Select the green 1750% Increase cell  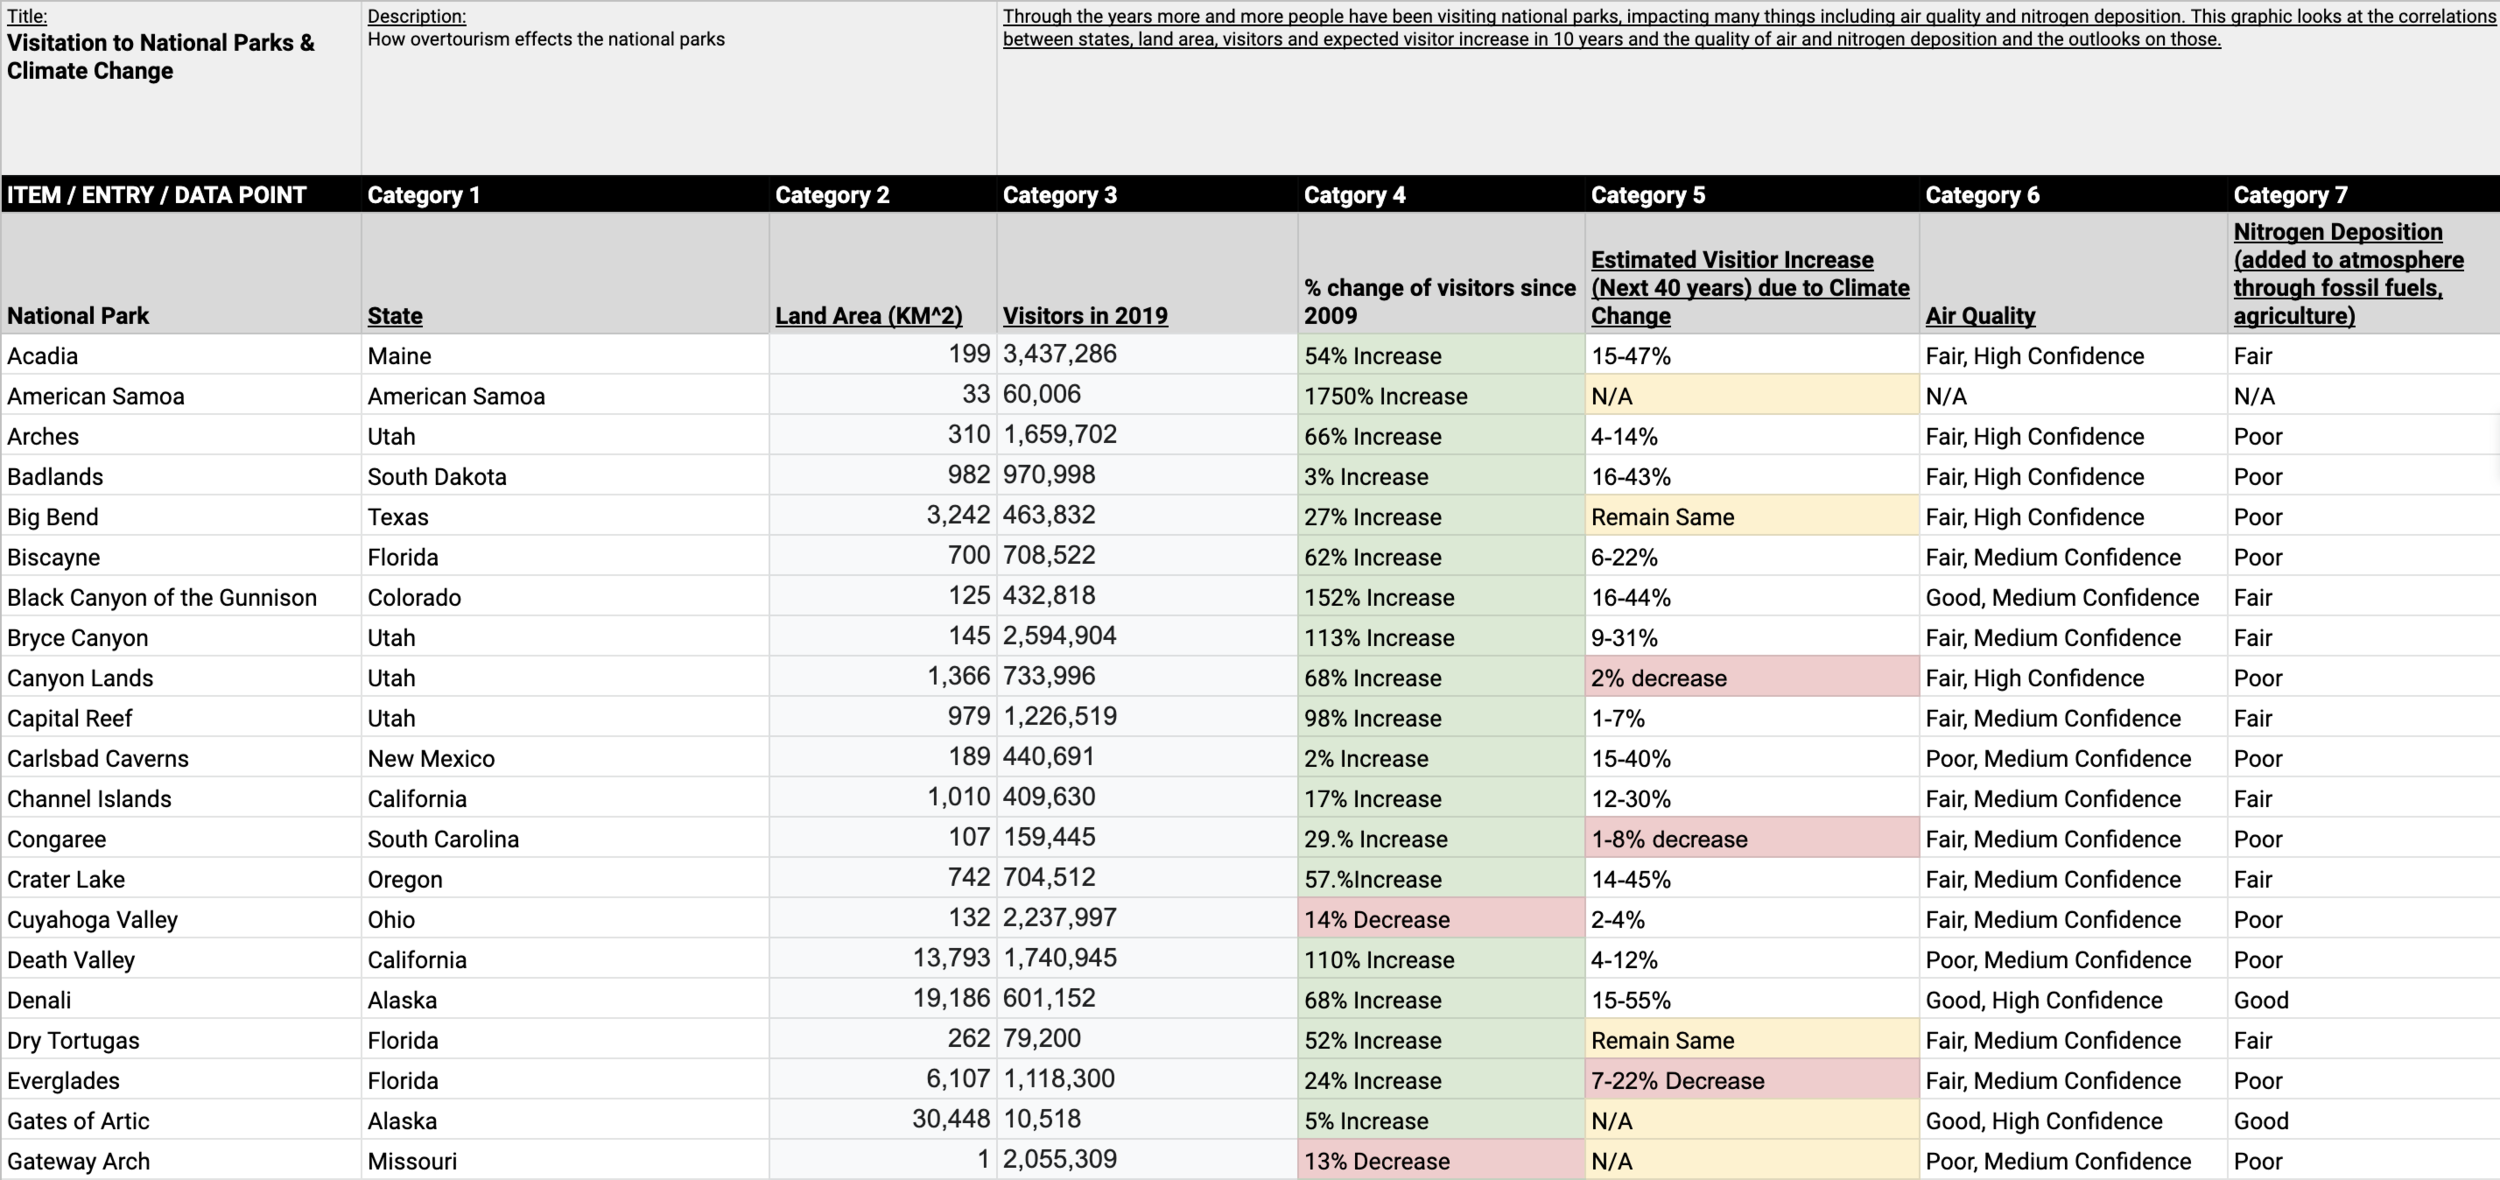tap(1385, 396)
